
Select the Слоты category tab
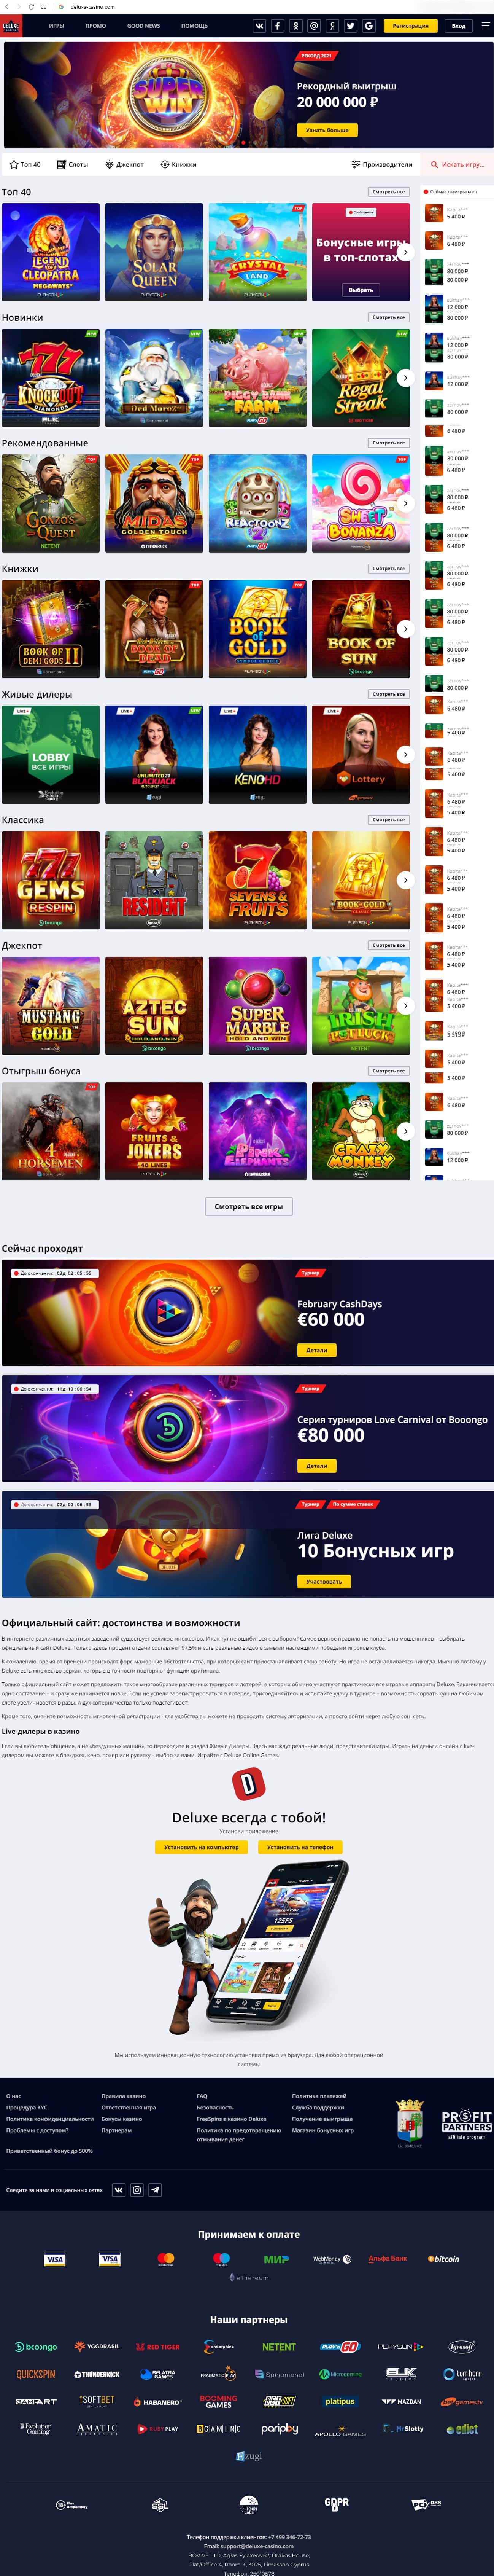(72, 164)
